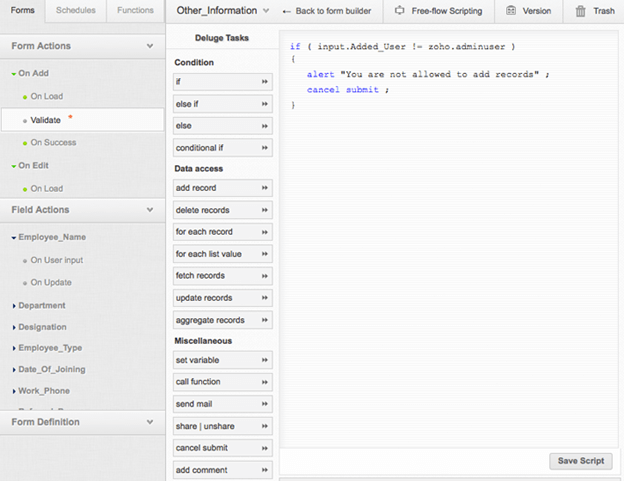Collapse the Field Actions section

(150, 210)
